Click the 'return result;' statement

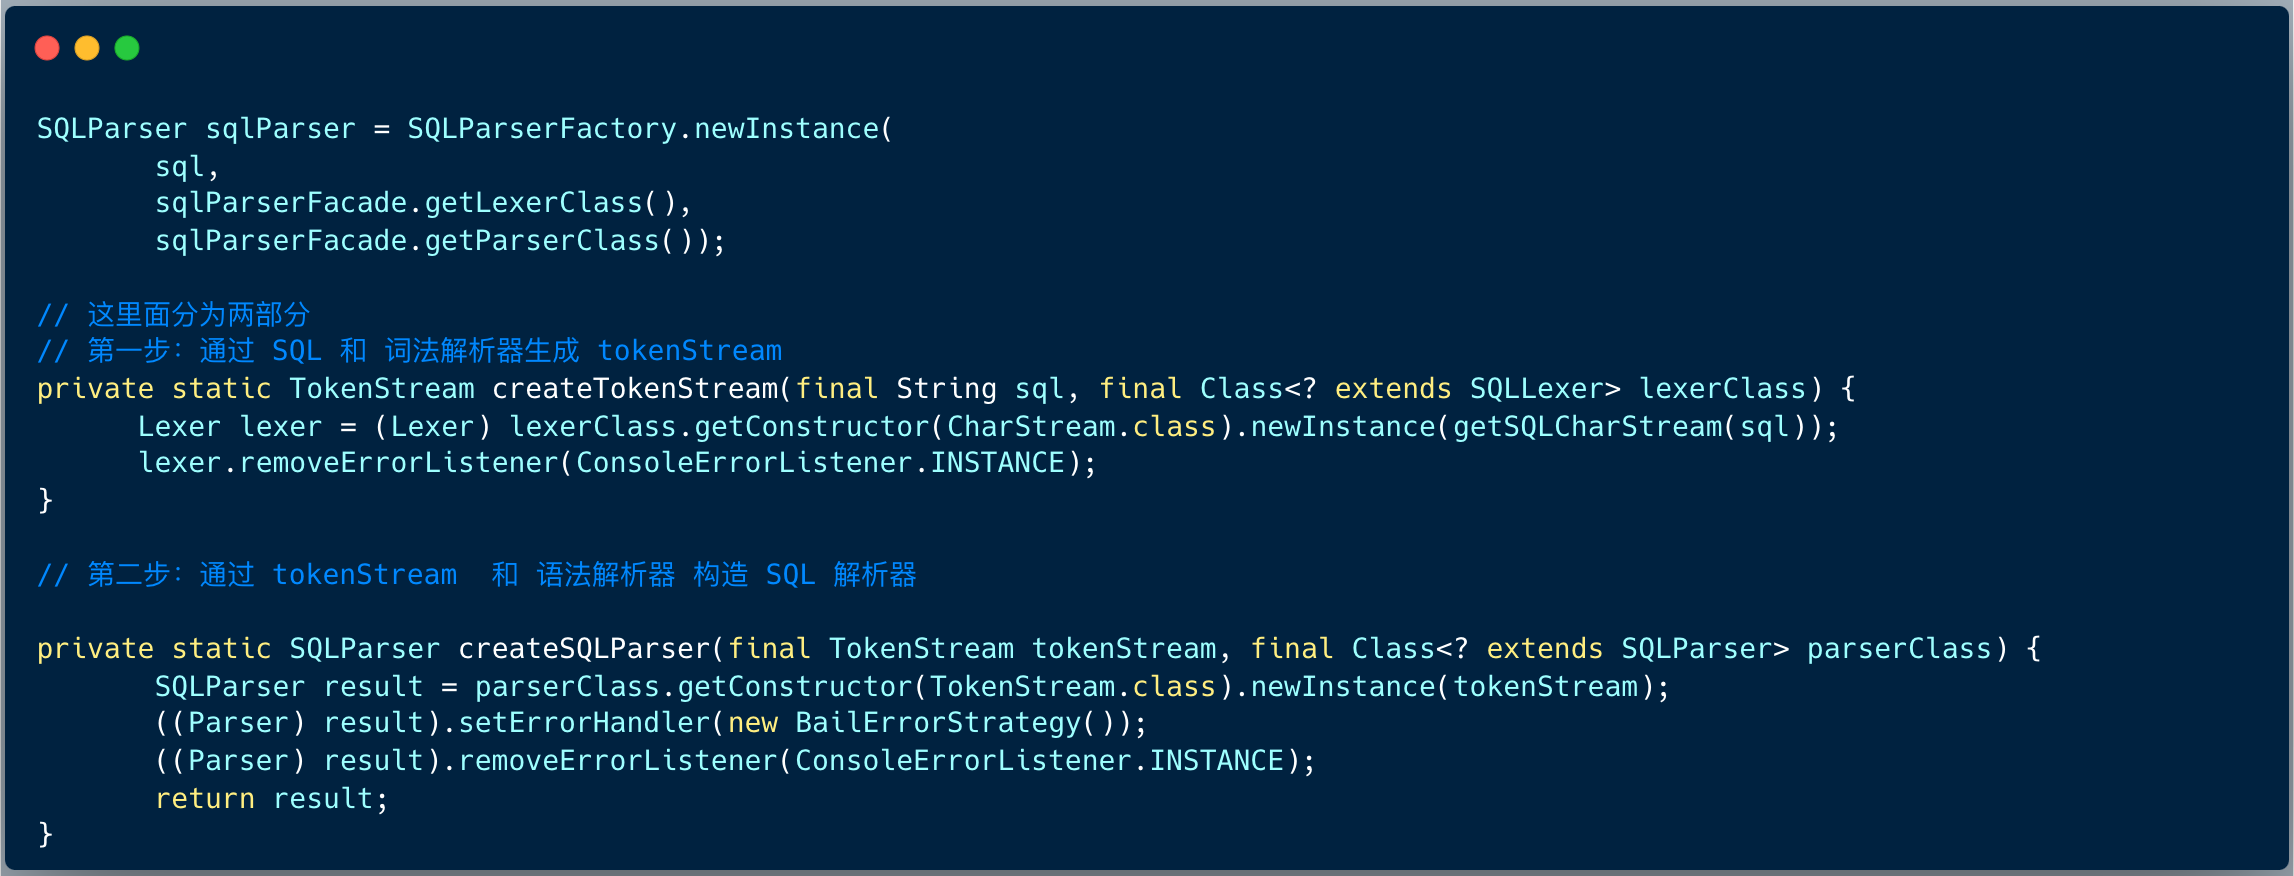click(271, 799)
